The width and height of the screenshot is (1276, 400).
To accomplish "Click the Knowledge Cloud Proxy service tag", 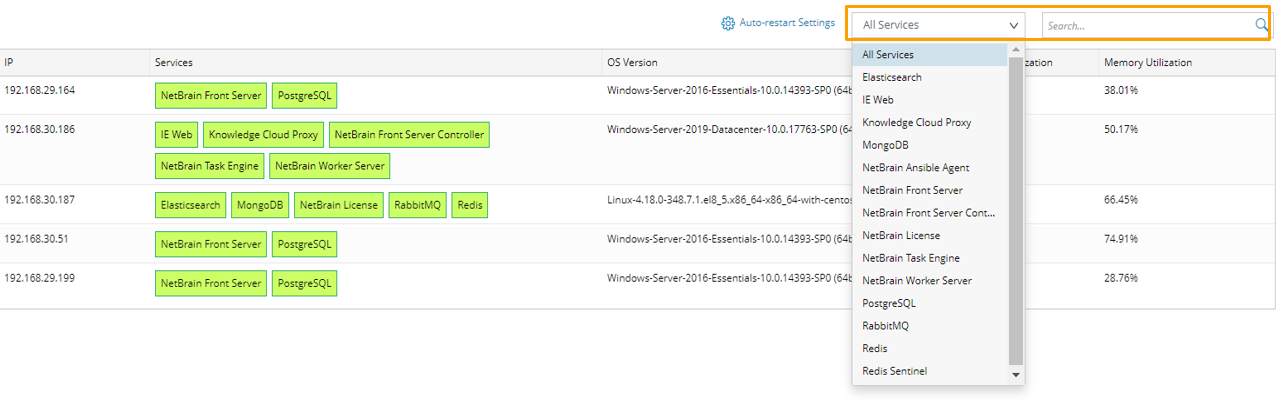I will click(x=264, y=135).
